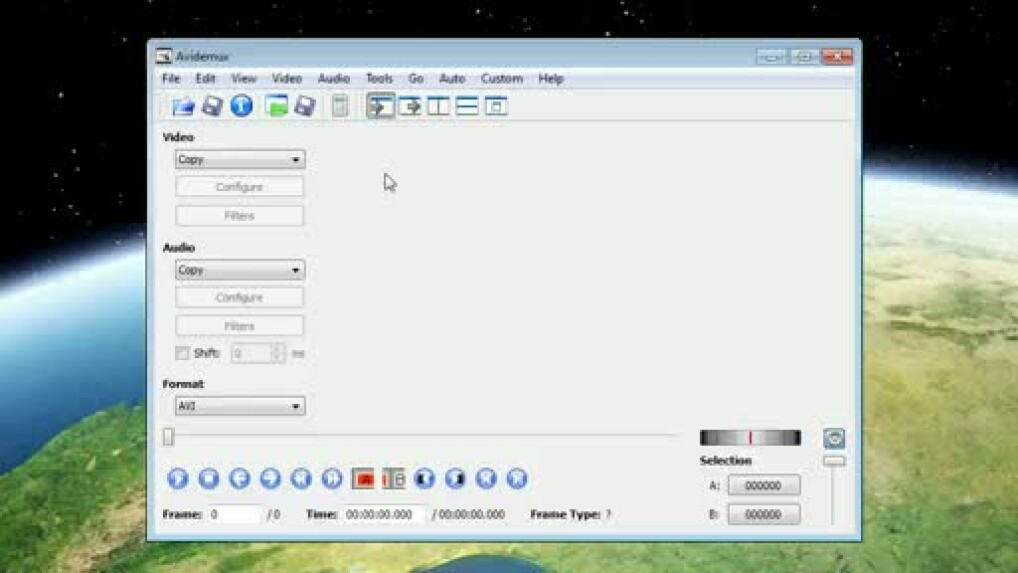Click the first Save floppy disk icon
Image resolution: width=1018 pixels, height=573 pixels.
pyautogui.click(x=212, y=106)
